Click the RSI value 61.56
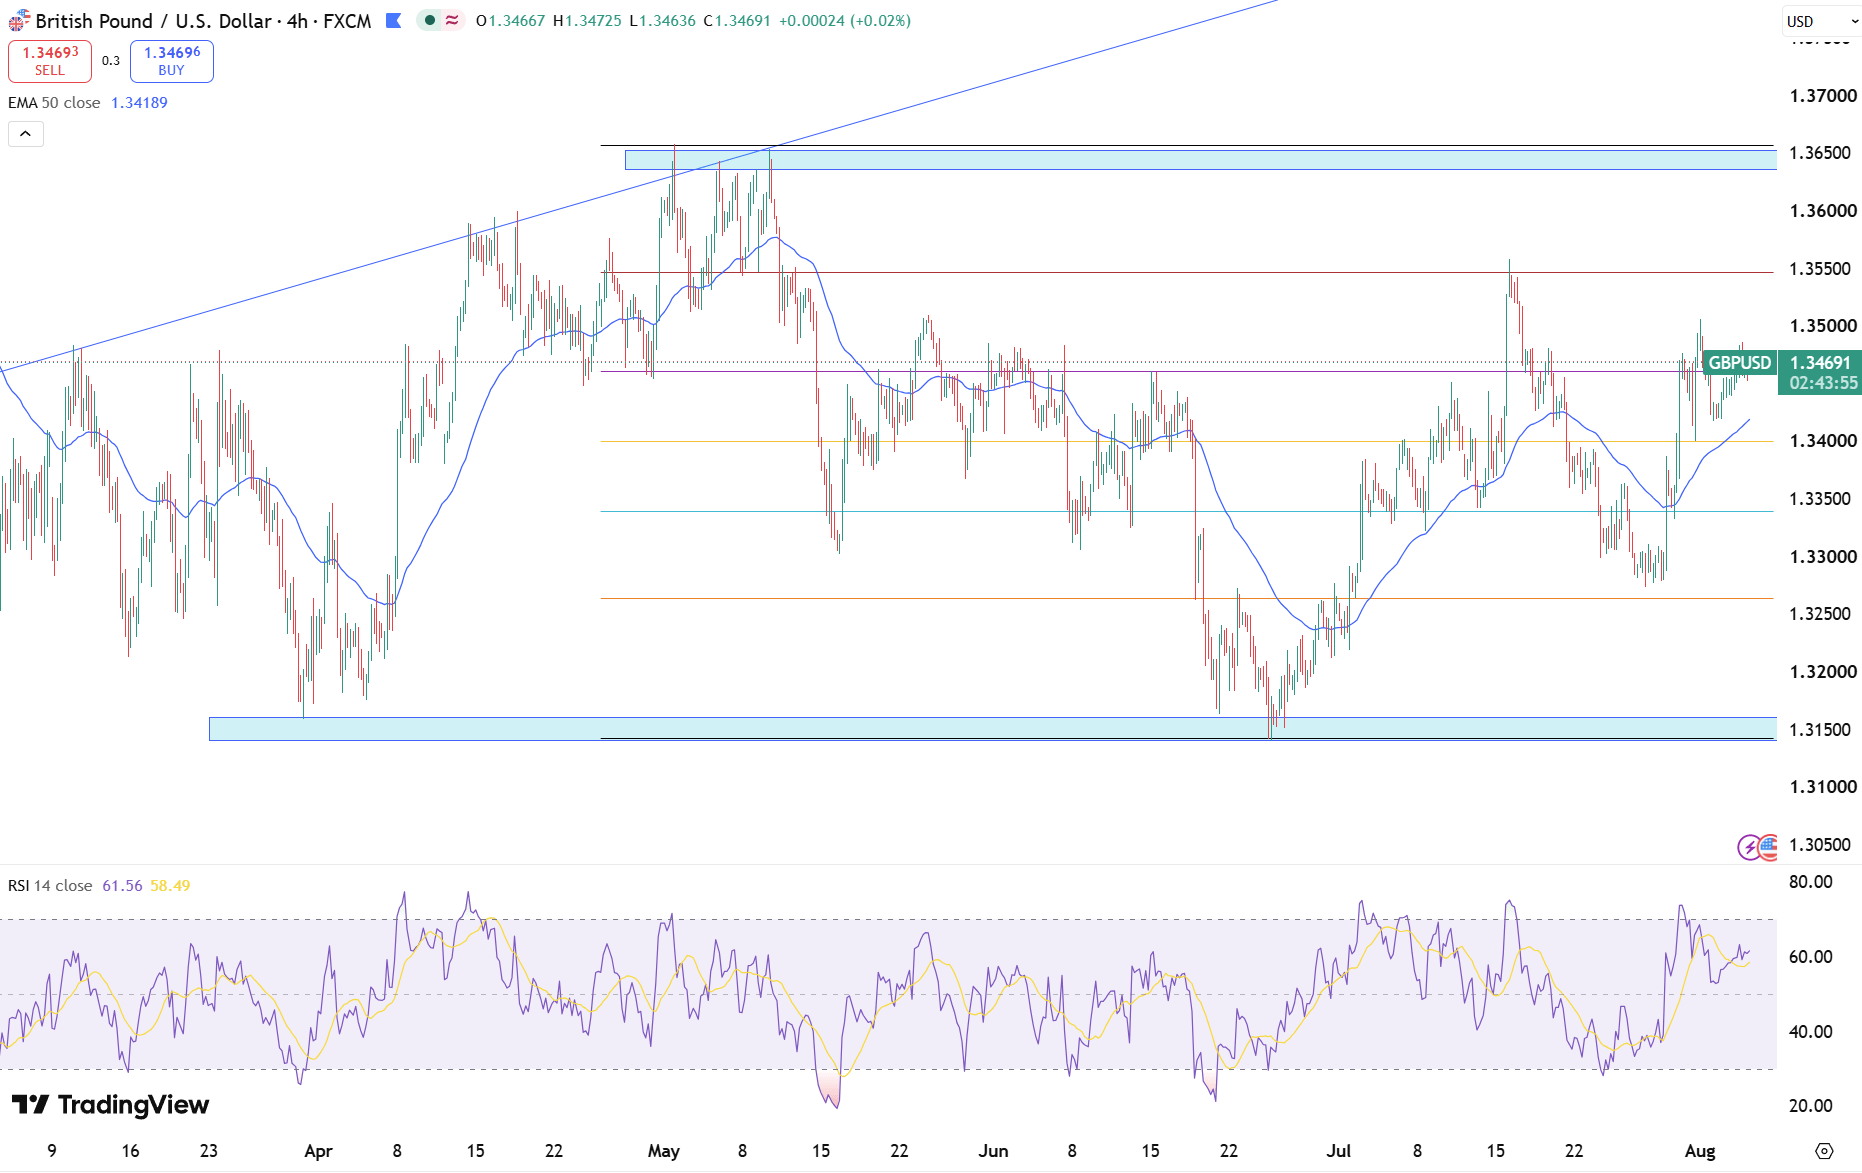Viewport: 1862px width, 1173px height. (x=122, y=886)
